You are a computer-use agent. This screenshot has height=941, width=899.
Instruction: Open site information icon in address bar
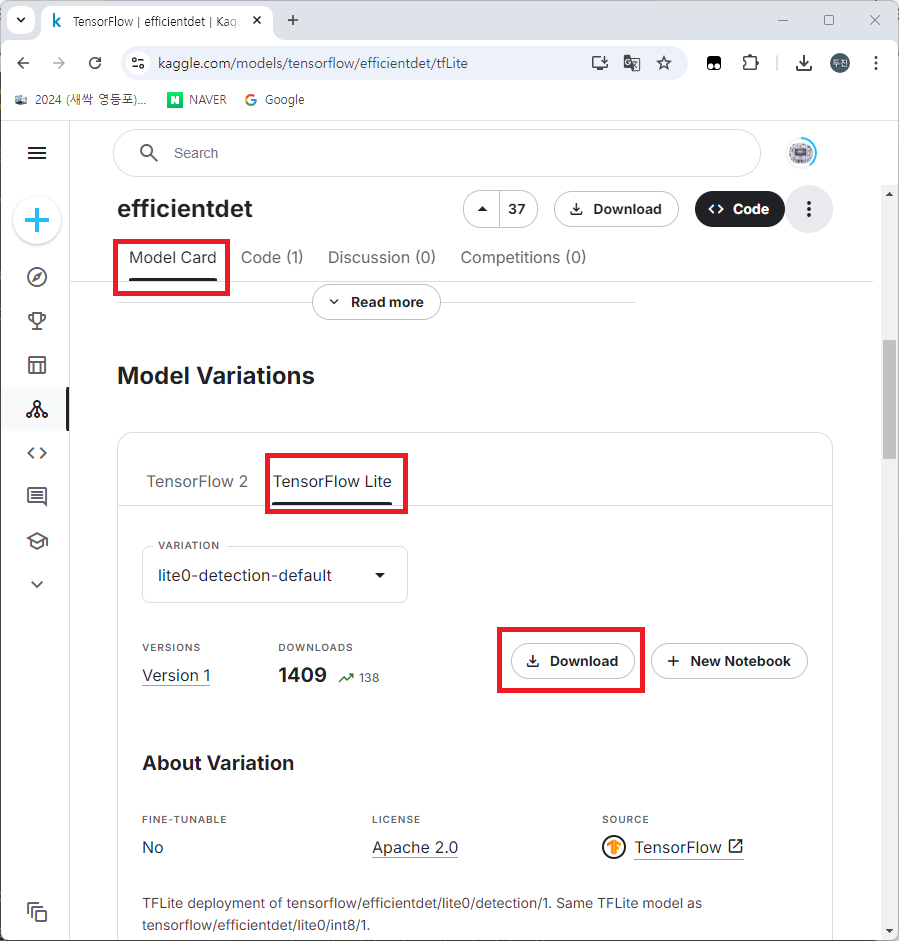(x=138, y=63)
